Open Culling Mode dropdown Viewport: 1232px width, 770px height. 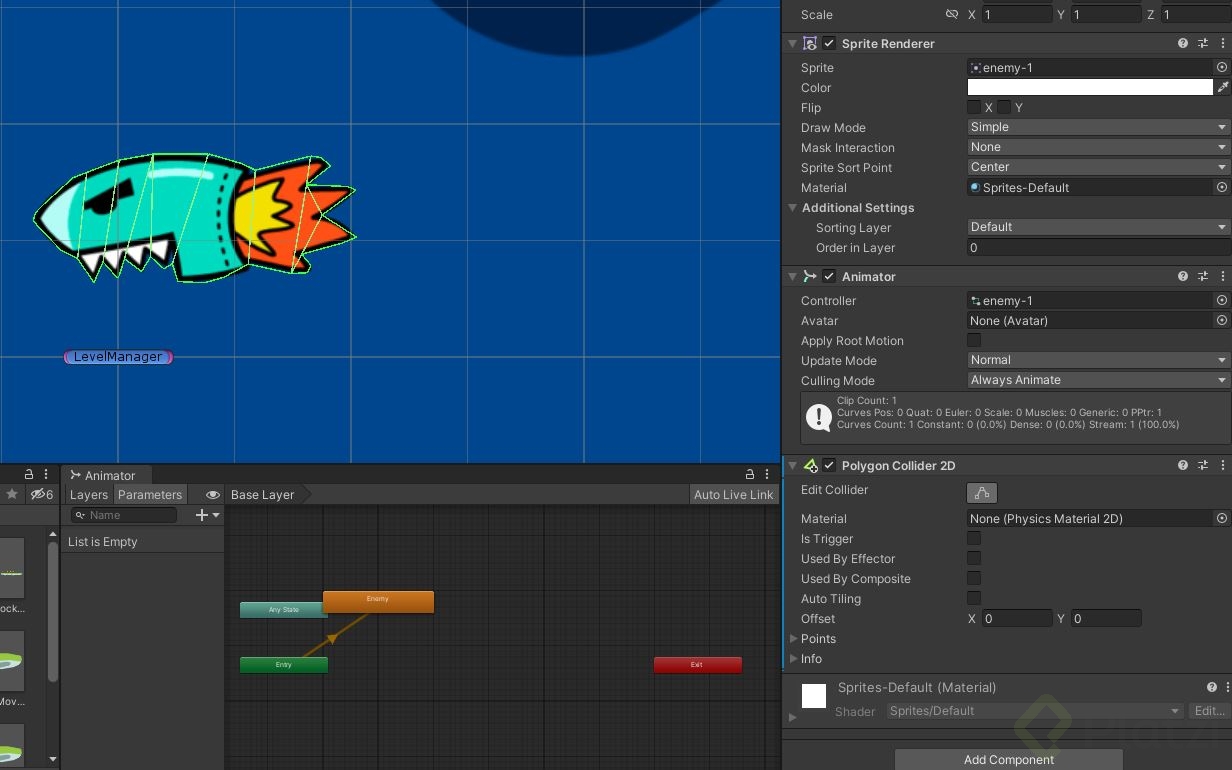click(x=1098, y=380)
